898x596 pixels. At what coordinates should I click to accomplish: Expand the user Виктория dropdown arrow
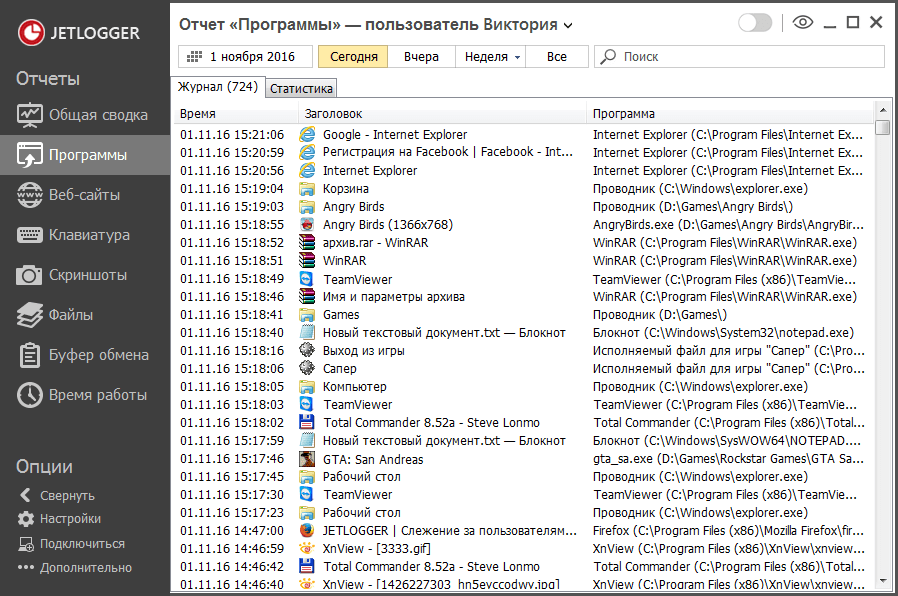point(568,26)
